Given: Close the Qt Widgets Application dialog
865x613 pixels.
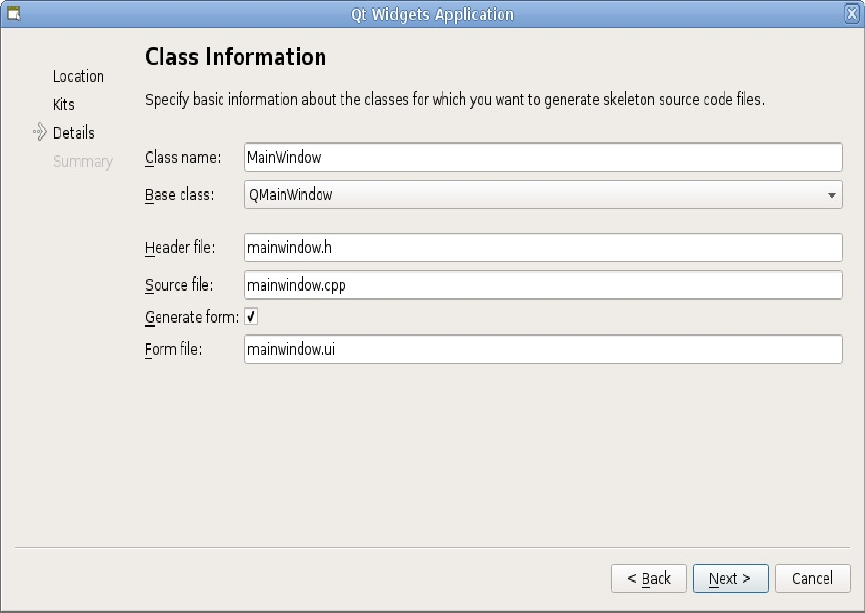Looking at the screenshot, I should coord(852,14).
